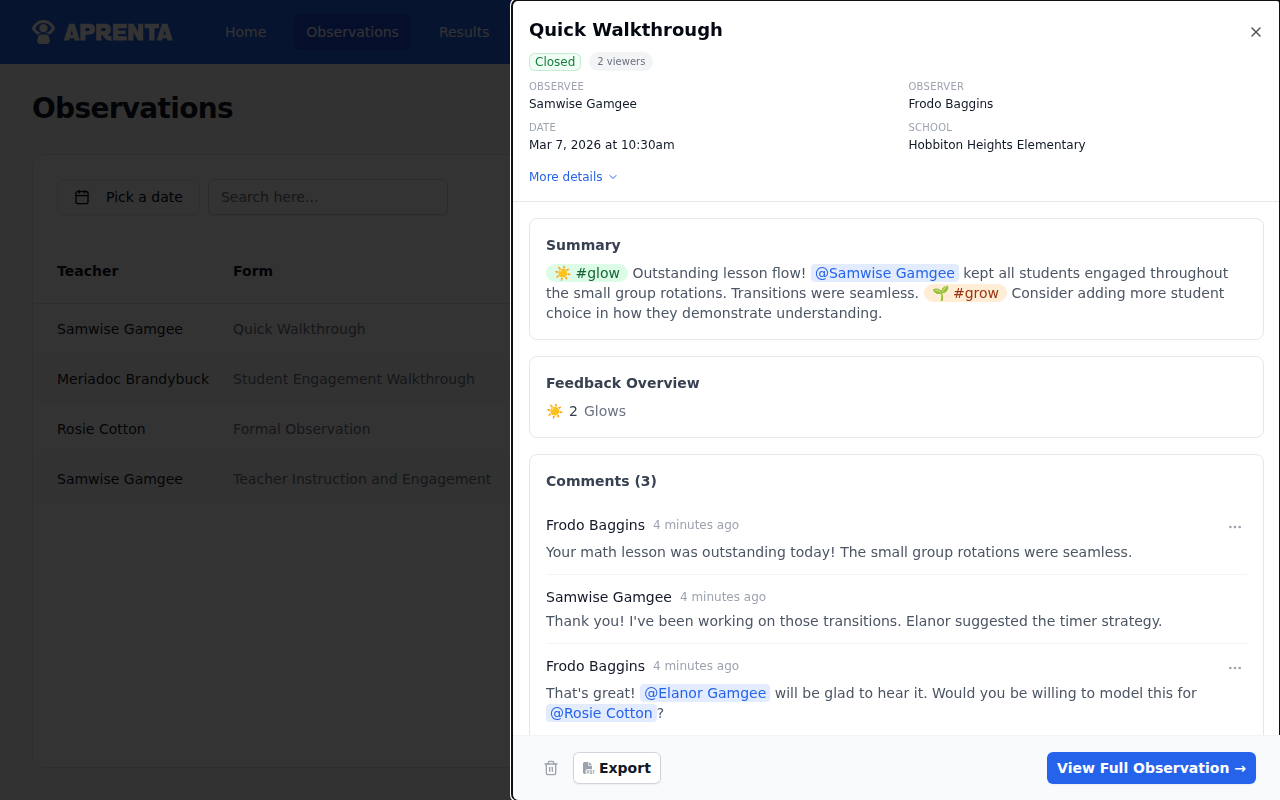Click the @Elanor Gamgee mention
The image size is (1280, 800).
point(705,693)
